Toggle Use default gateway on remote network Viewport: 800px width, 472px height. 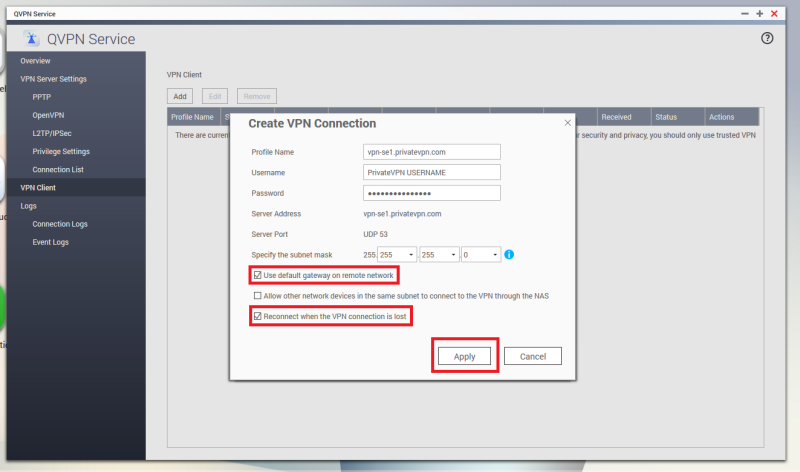pyautogui.click(x=258, y=275)
